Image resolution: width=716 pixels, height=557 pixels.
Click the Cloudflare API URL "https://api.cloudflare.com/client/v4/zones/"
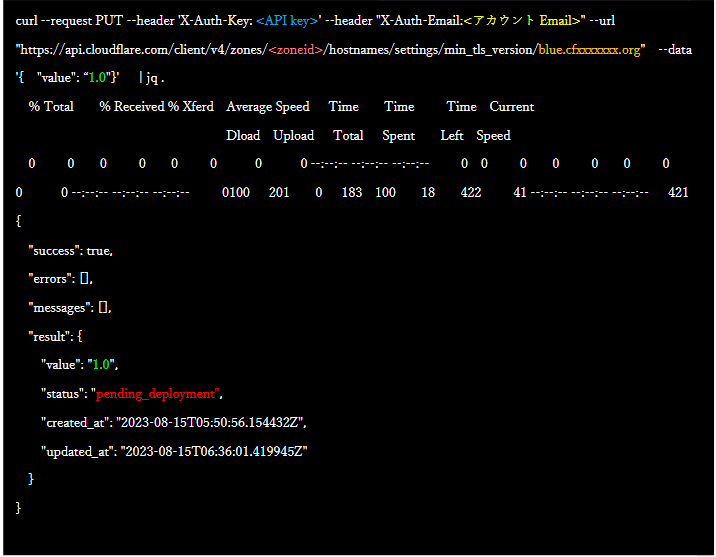click(143, 50)
